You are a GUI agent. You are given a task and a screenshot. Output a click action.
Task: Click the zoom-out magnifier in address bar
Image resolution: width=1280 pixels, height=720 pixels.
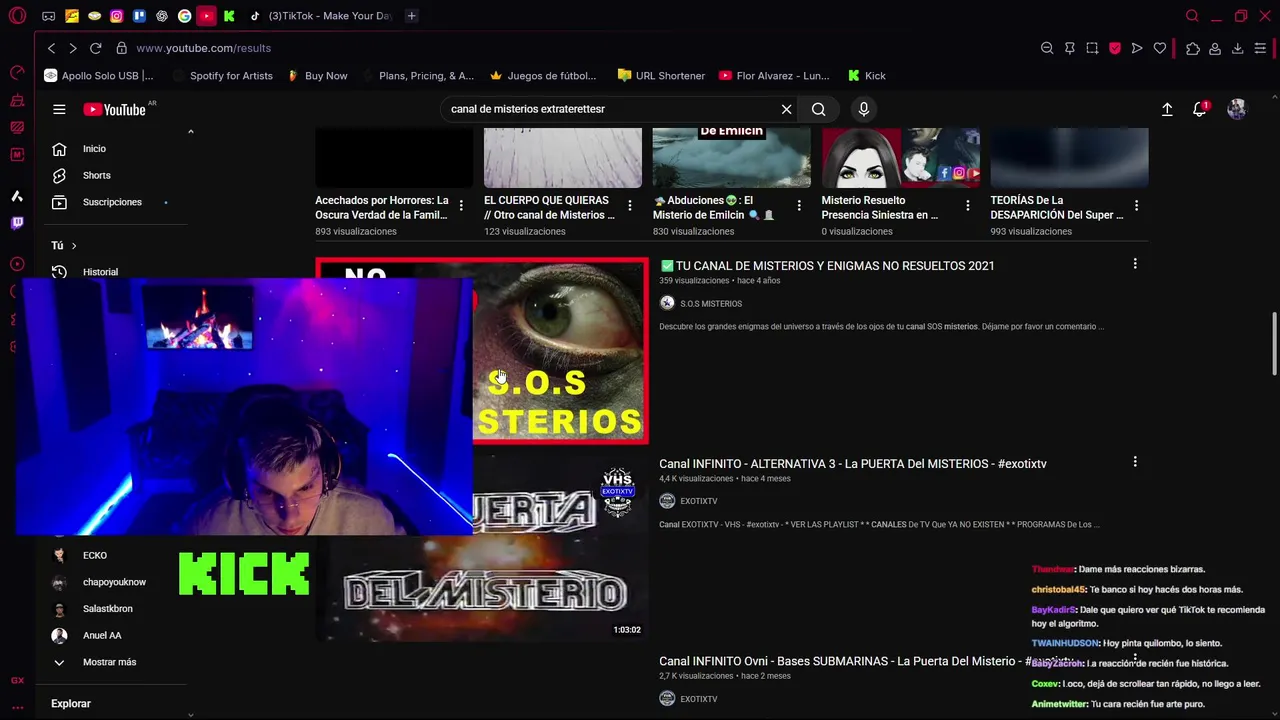pos(1047,48)
